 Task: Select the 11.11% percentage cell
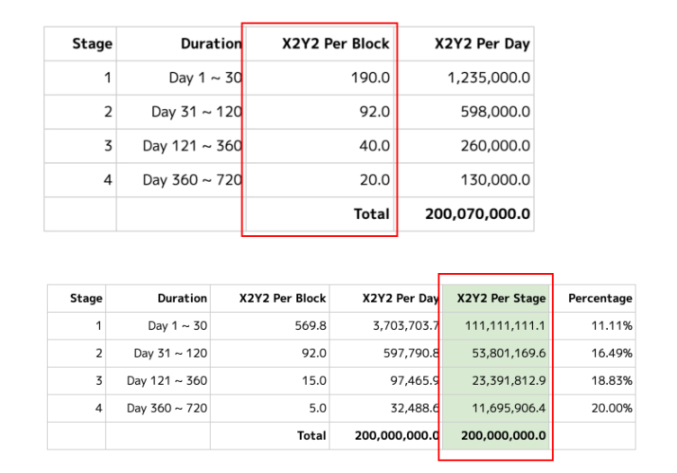(612, 325)
